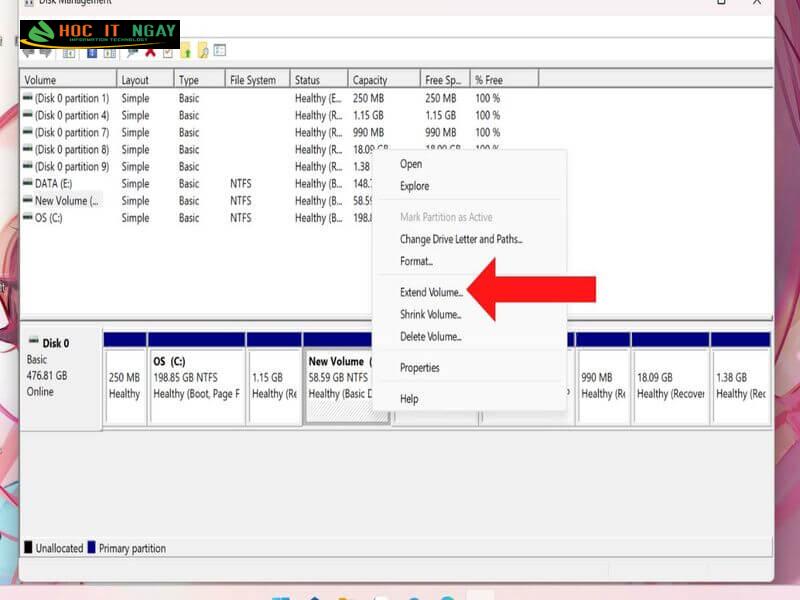
Task: Sort by the % Free column header
Action: point(504,80)
